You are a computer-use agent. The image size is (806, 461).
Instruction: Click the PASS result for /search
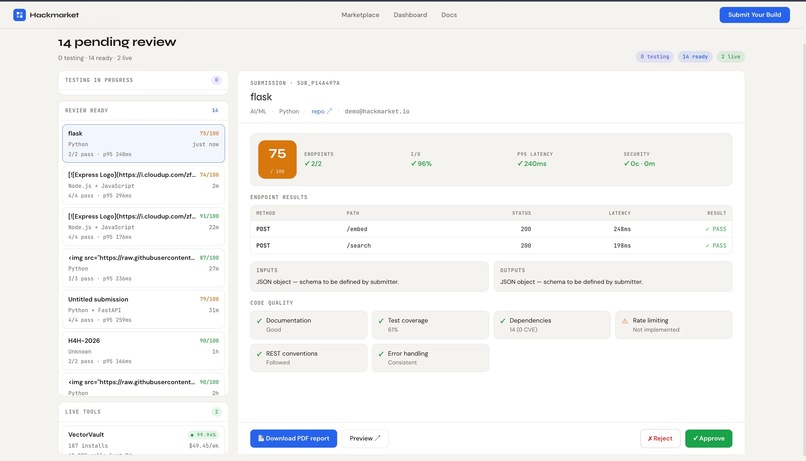716,246
